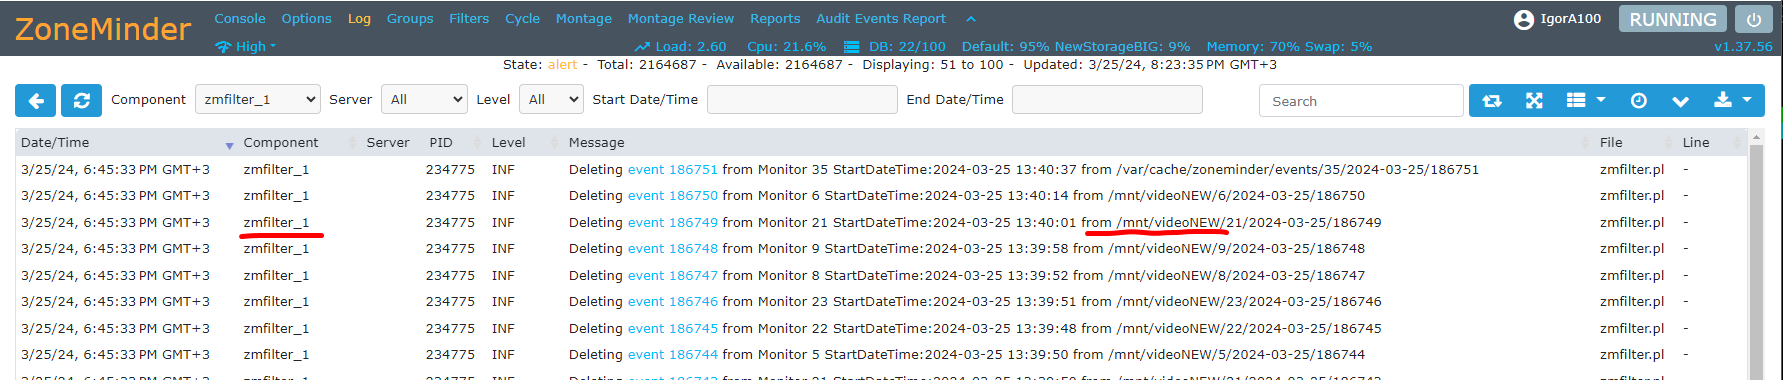
Task: Open event 186751 link
Action: pos(673,169)
